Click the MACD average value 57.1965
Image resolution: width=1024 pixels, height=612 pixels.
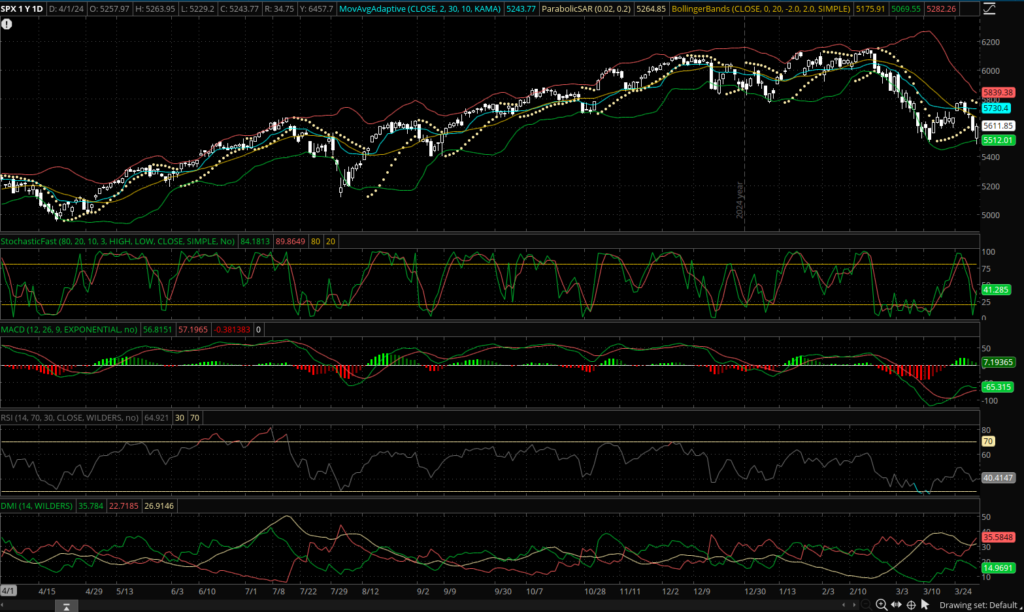tap(192, 329)
